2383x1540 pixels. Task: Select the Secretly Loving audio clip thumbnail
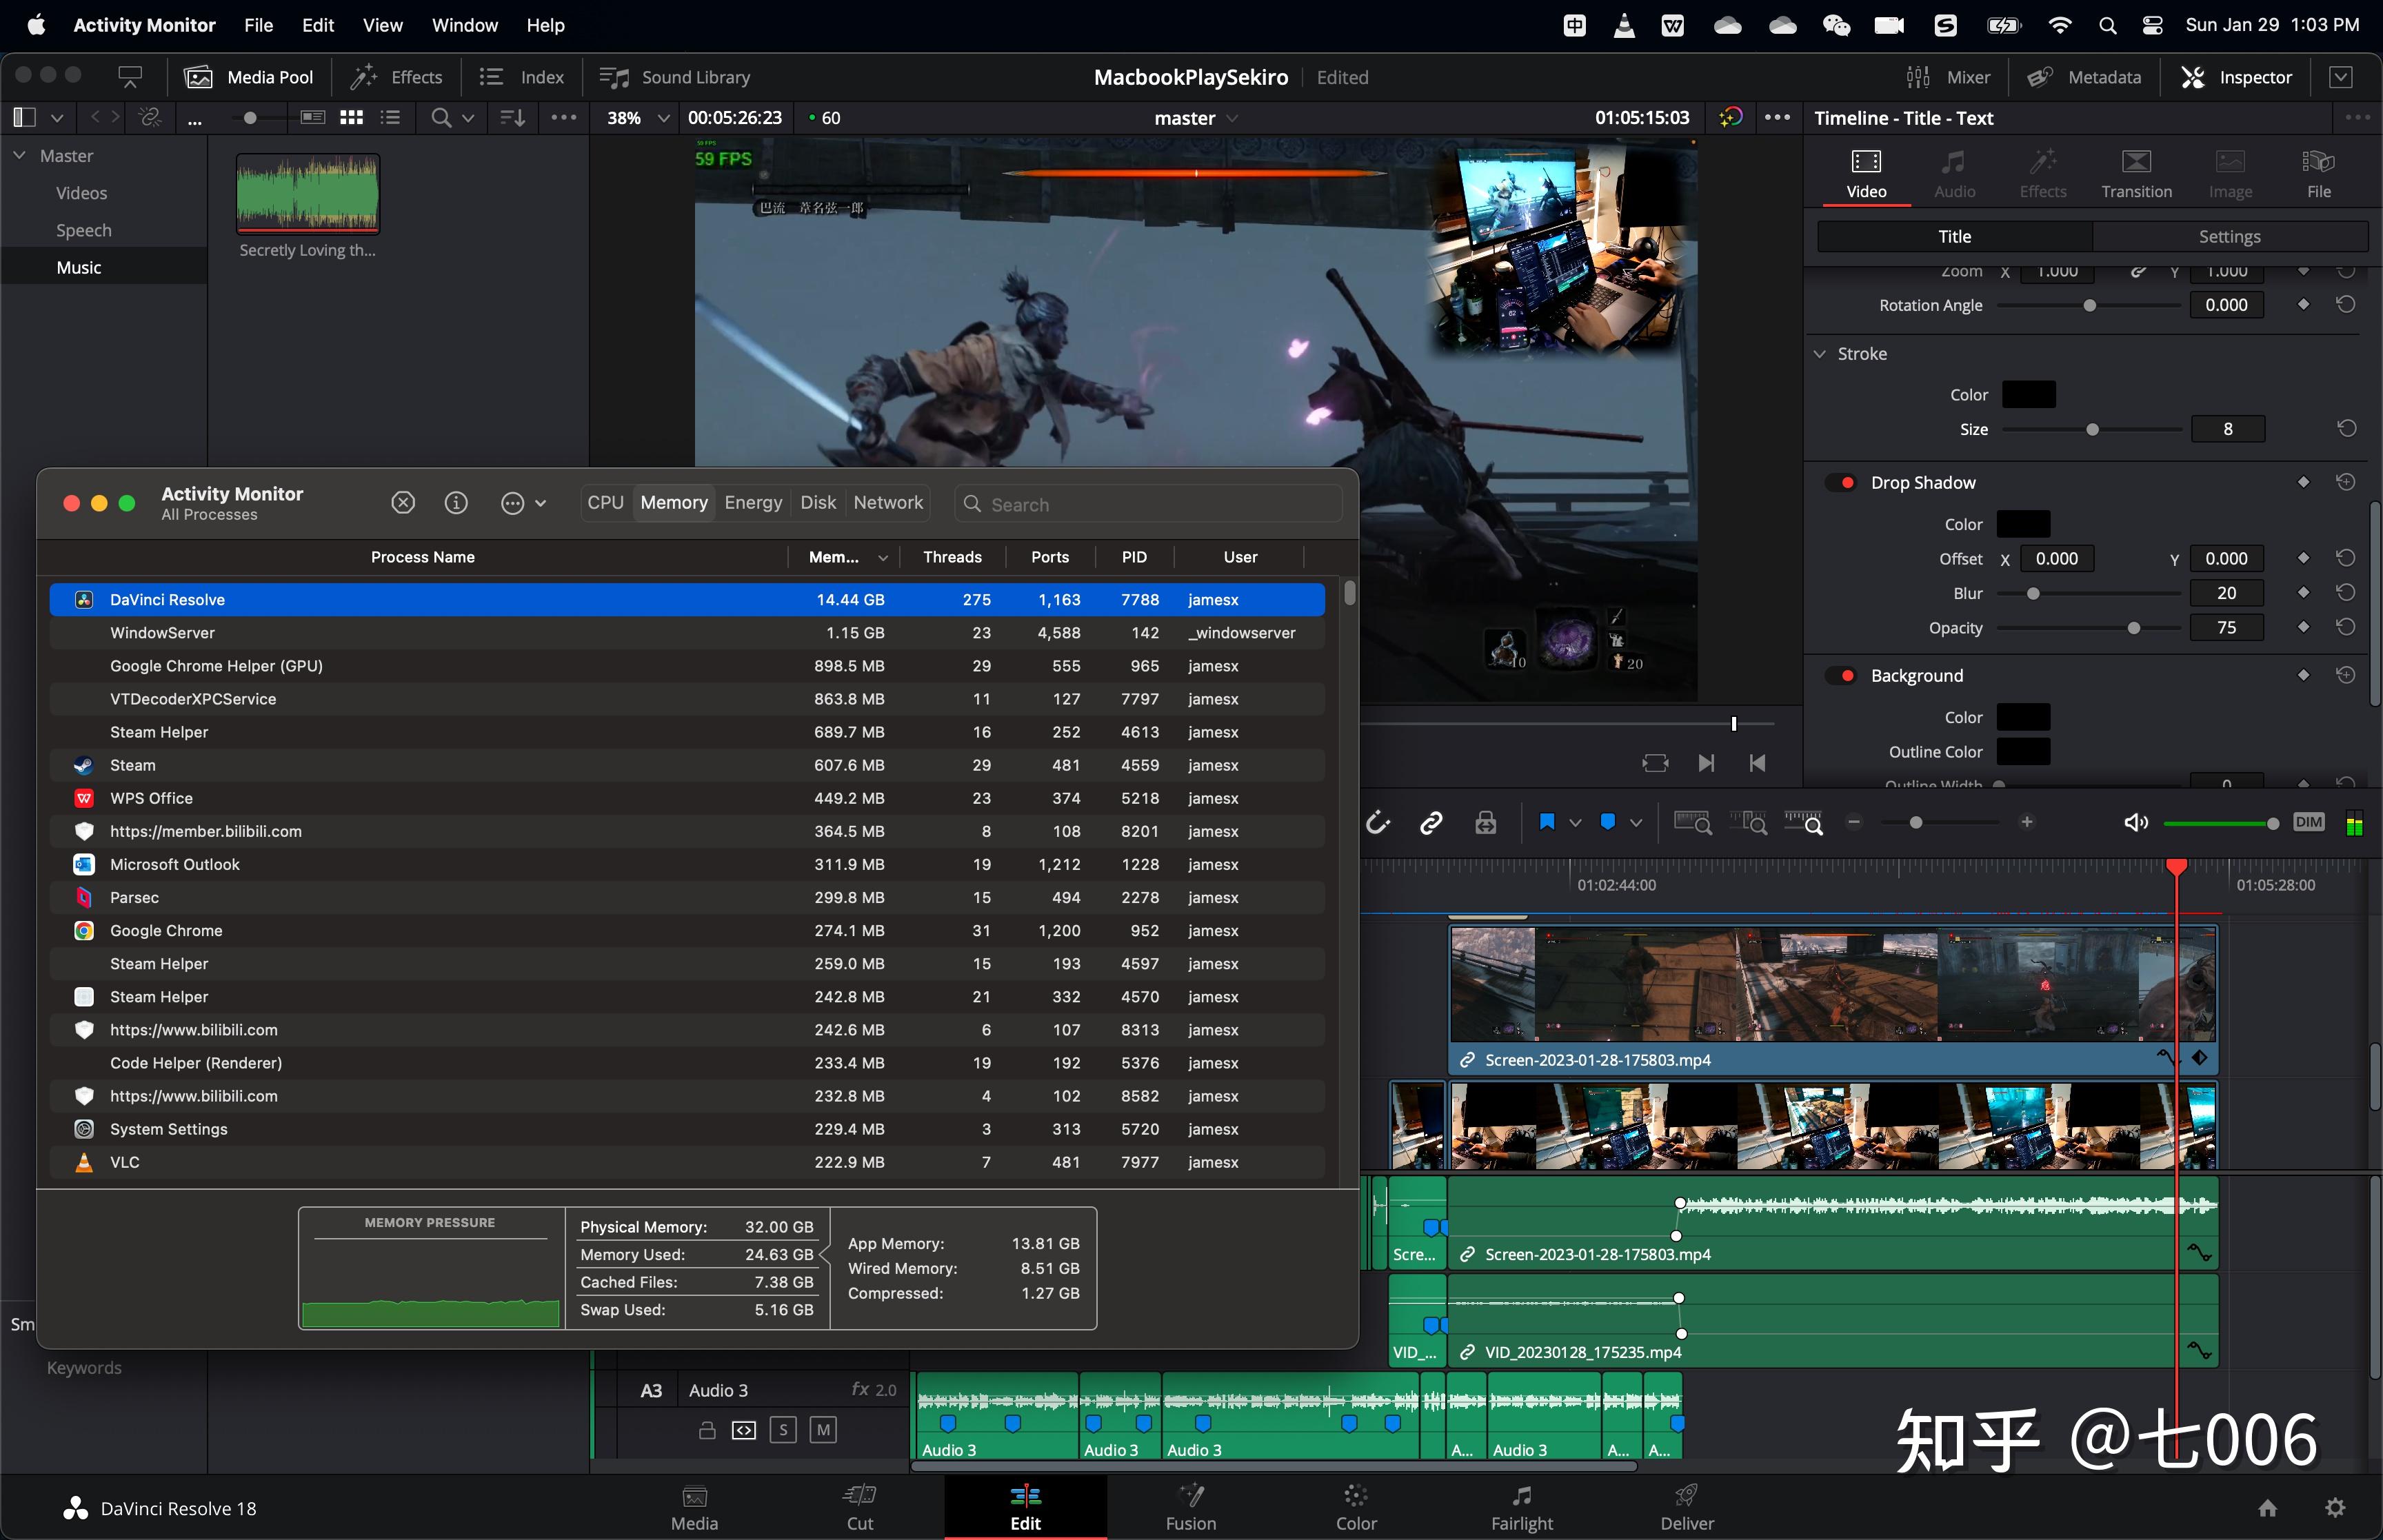tap(308, 193)
